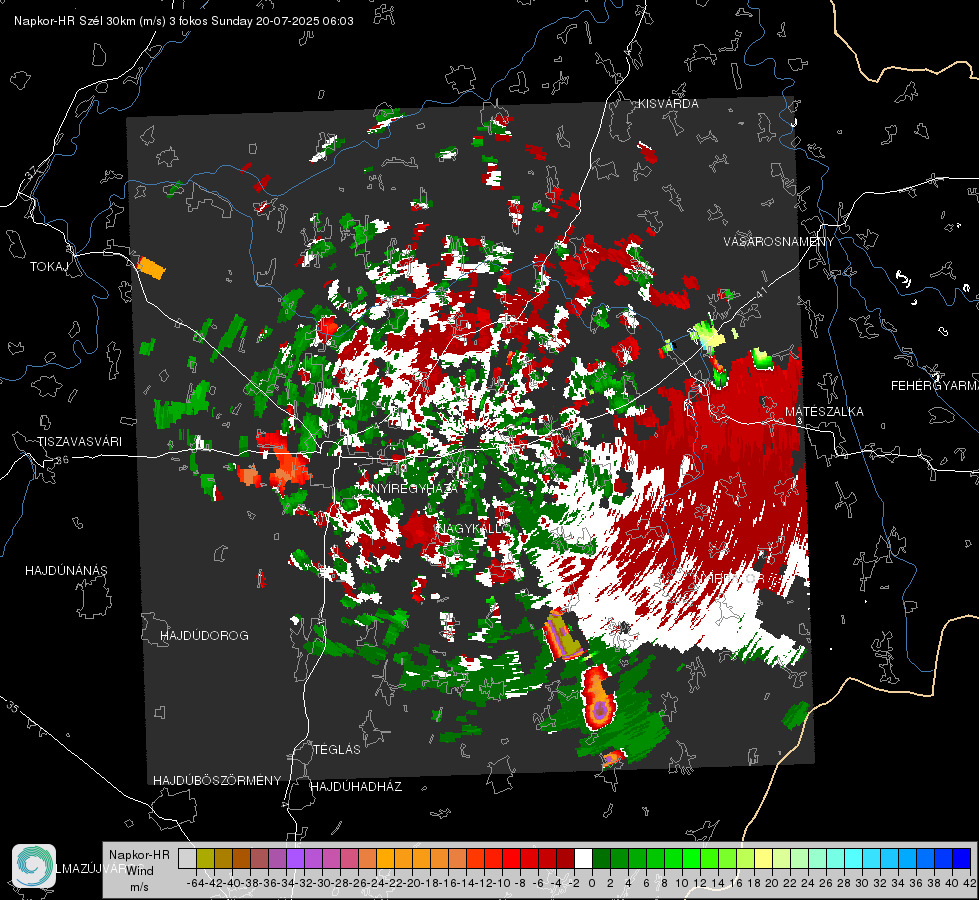Image resolution: width=979 pixels, height=900 pixels.
Task: Click the FEHÉRGYARMAT label at right edge
Action: (x=935, y=385)
